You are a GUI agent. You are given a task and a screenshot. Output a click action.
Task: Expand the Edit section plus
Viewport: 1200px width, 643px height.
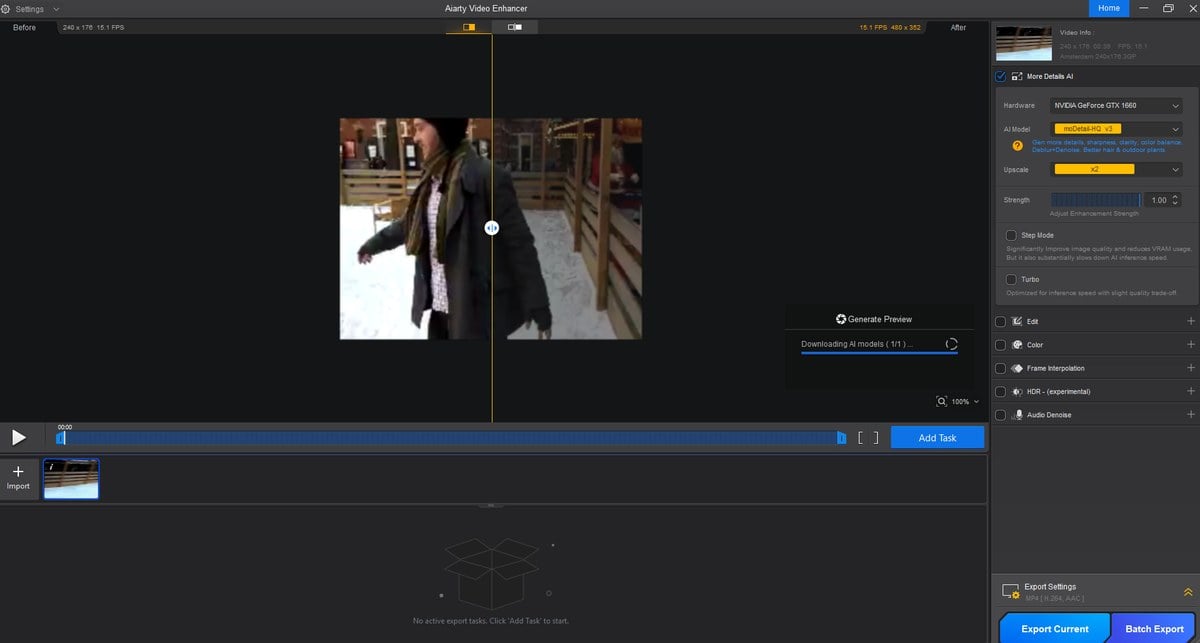(1190, 322)
